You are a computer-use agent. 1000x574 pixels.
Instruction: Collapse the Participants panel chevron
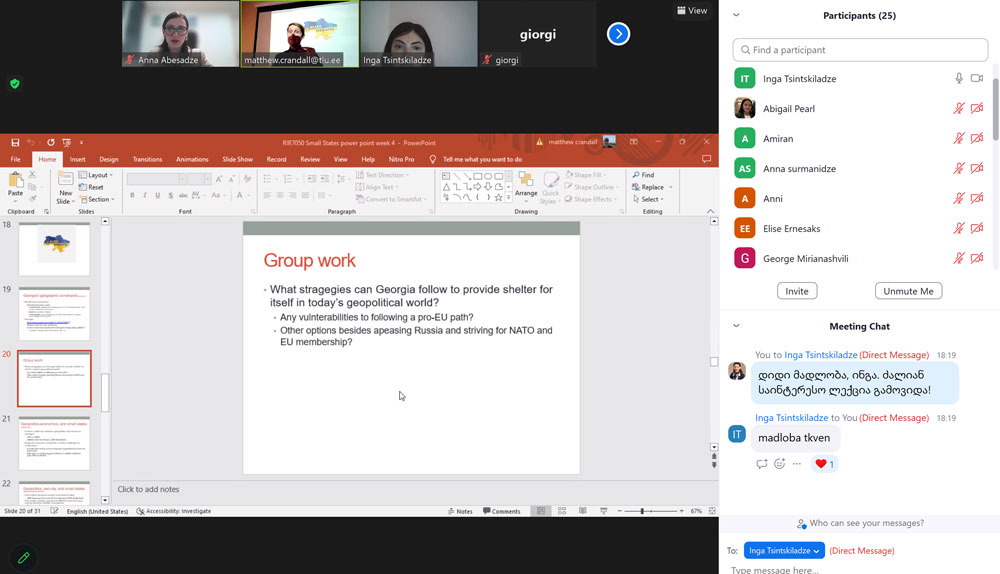(x=737, y=15)
